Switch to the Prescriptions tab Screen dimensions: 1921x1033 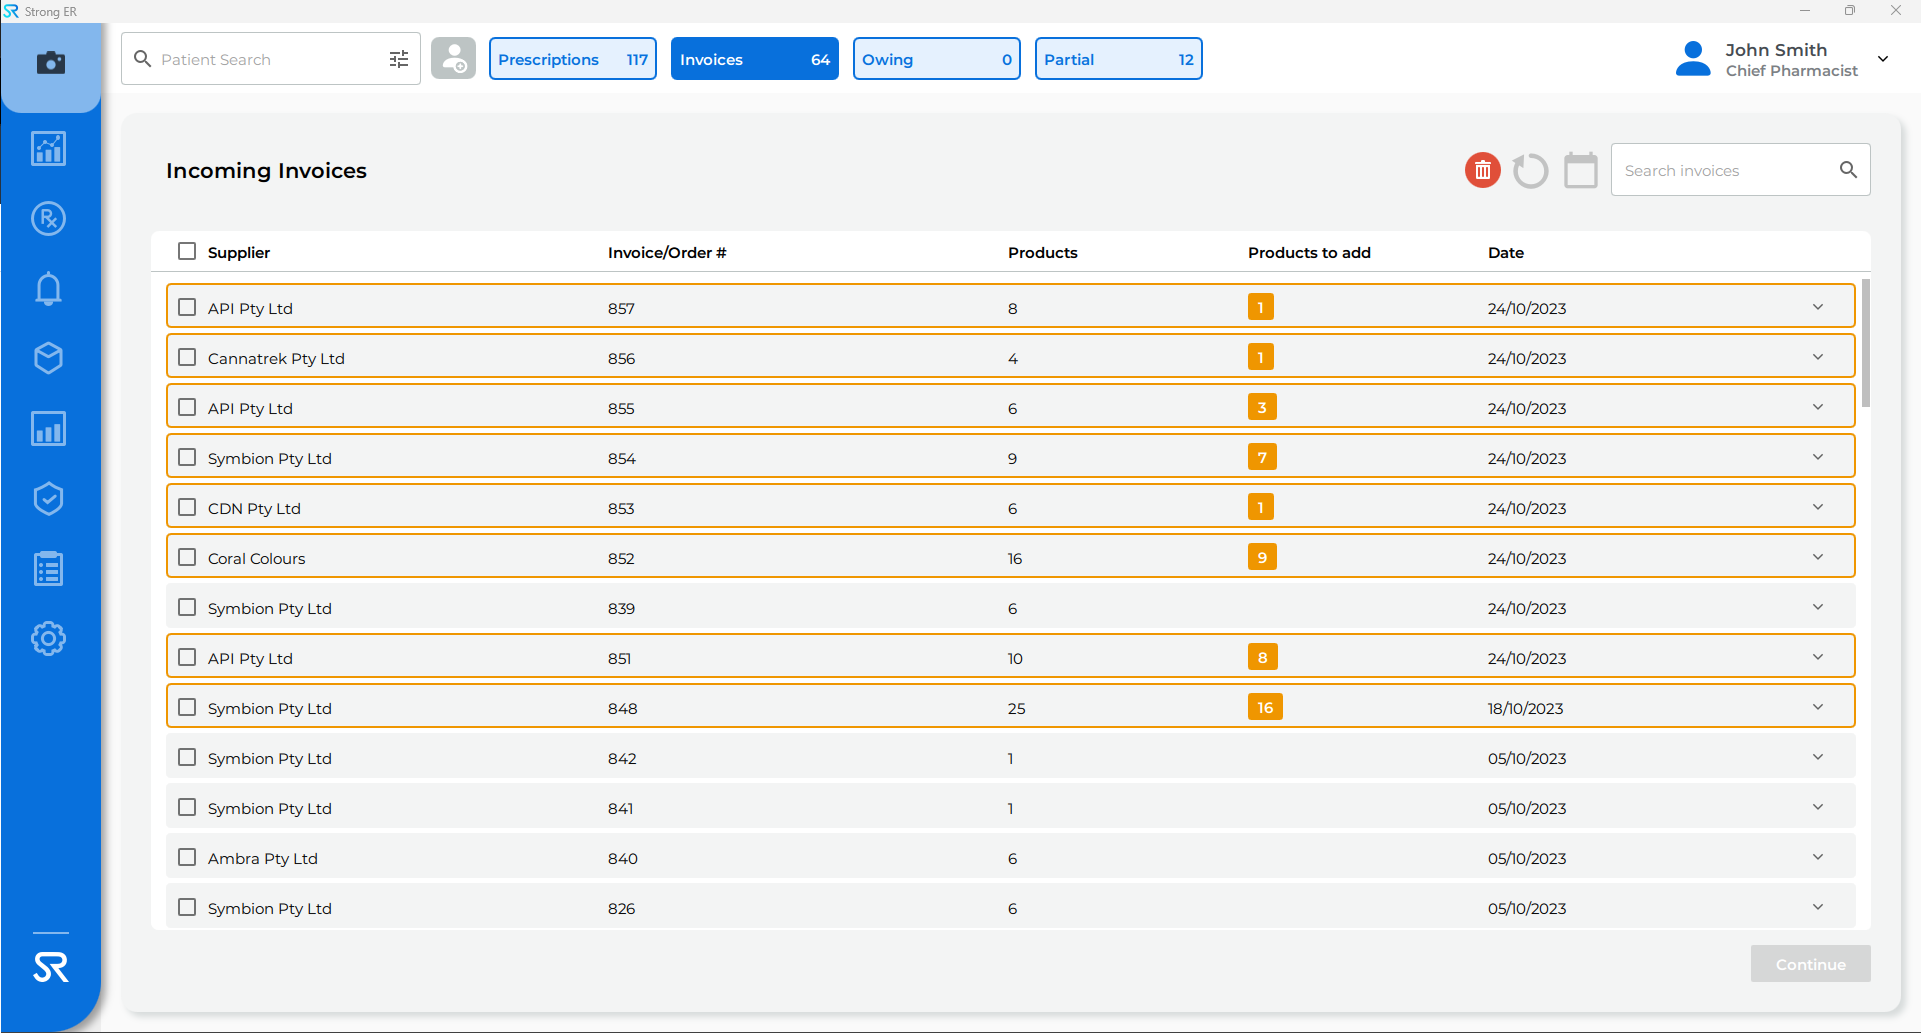tap(572, 59)
